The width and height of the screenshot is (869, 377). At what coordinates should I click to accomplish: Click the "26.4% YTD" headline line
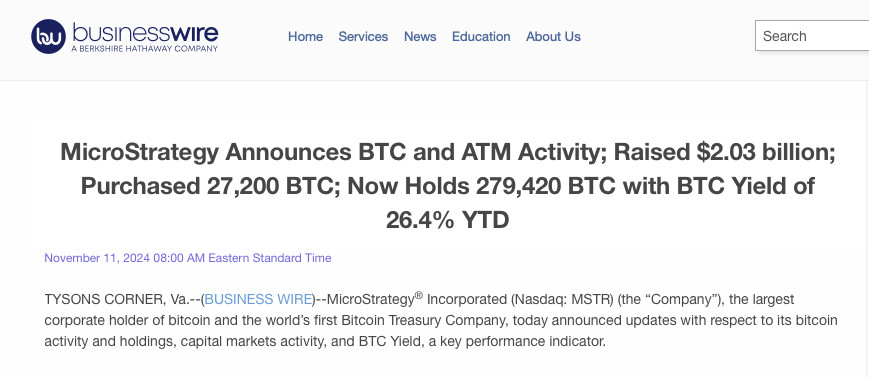[448, 221]
